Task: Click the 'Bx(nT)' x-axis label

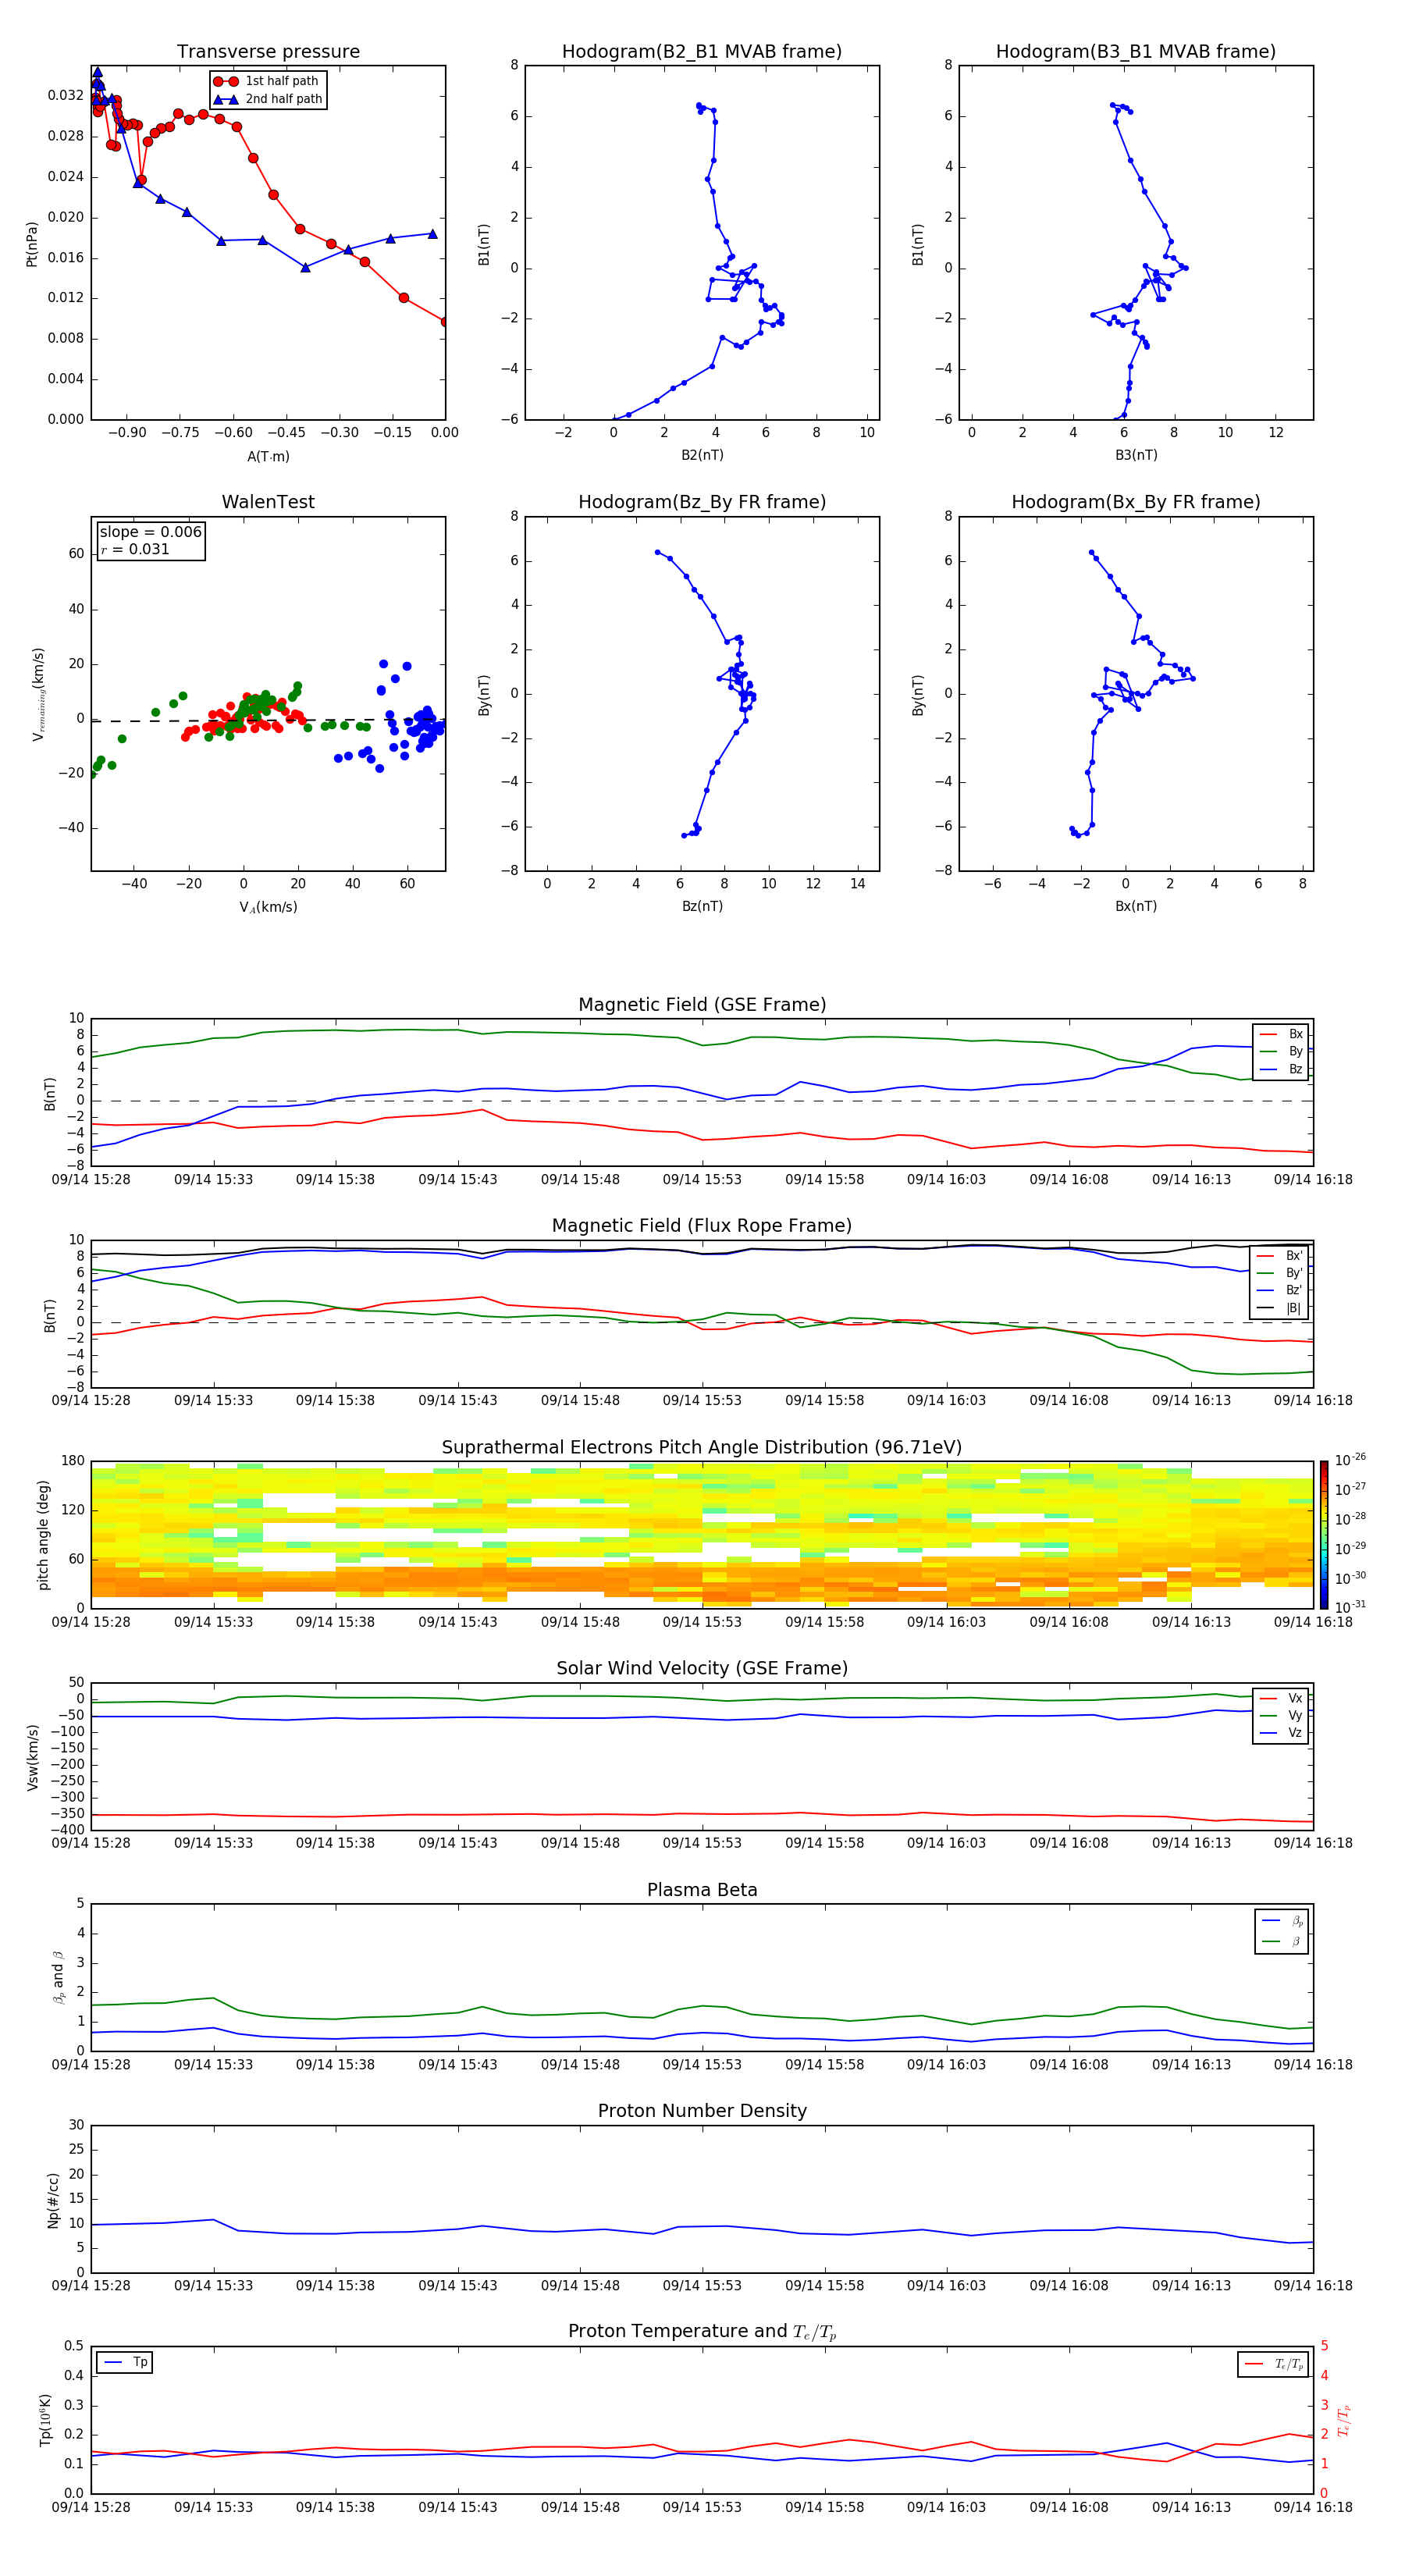Action: 1136,906
